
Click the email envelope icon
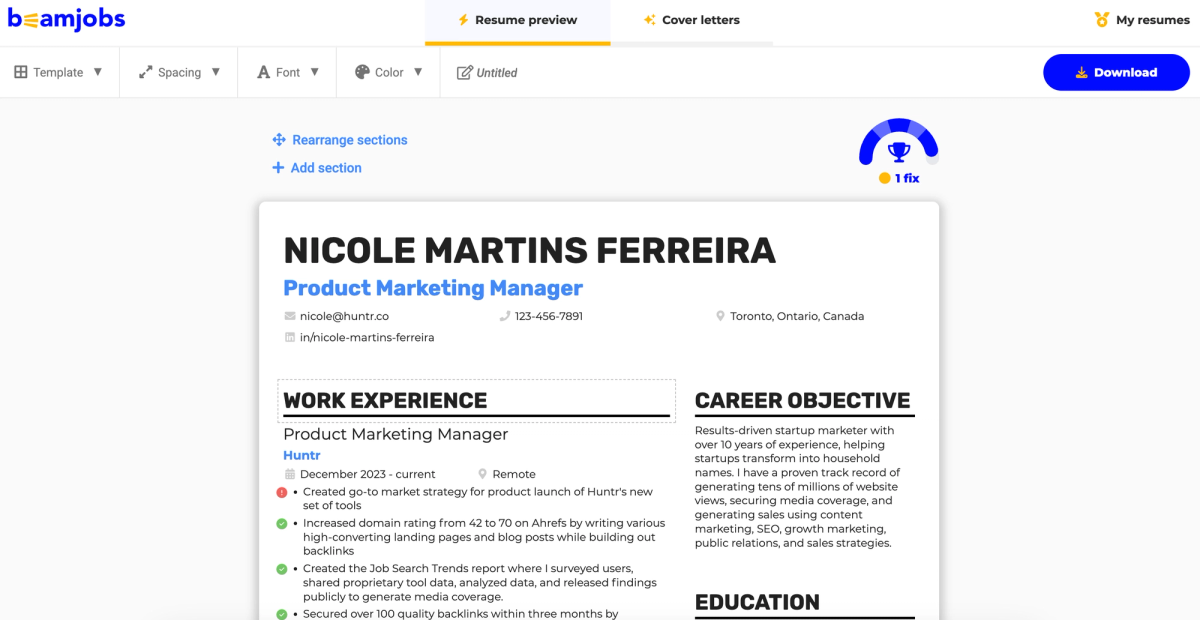290,316
